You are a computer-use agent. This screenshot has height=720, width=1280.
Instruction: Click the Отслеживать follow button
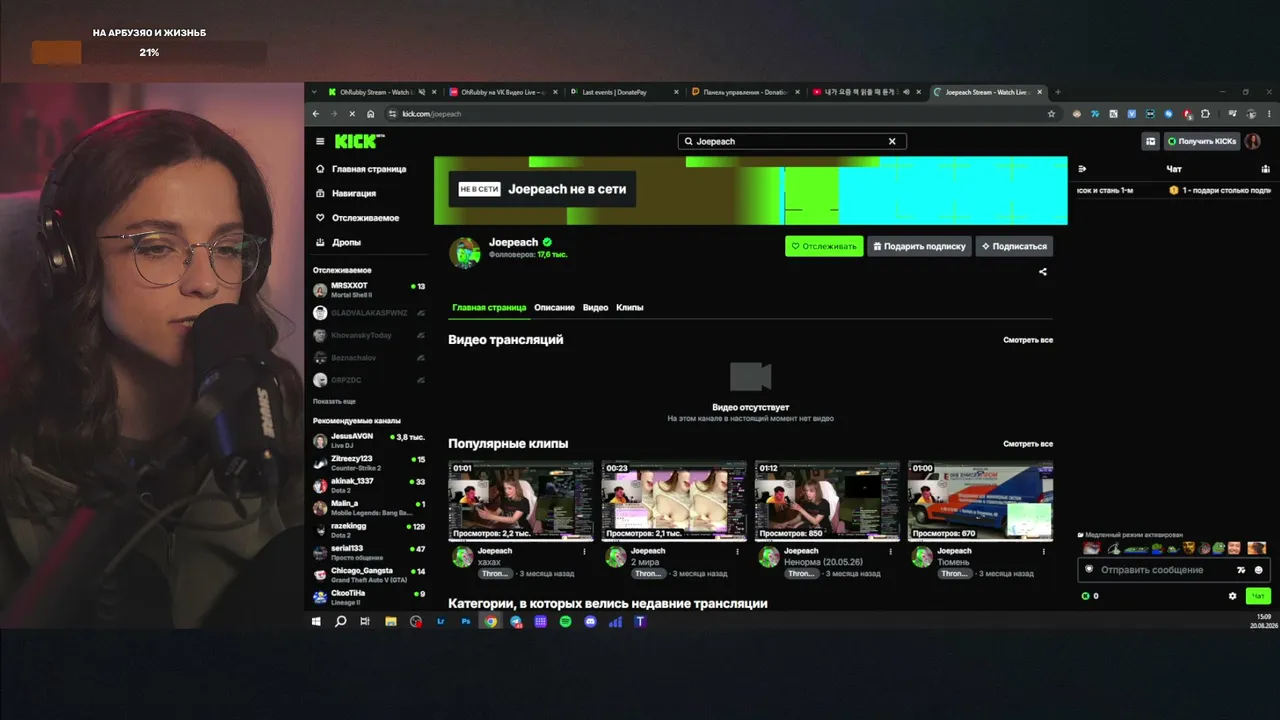tap(824, 246)
